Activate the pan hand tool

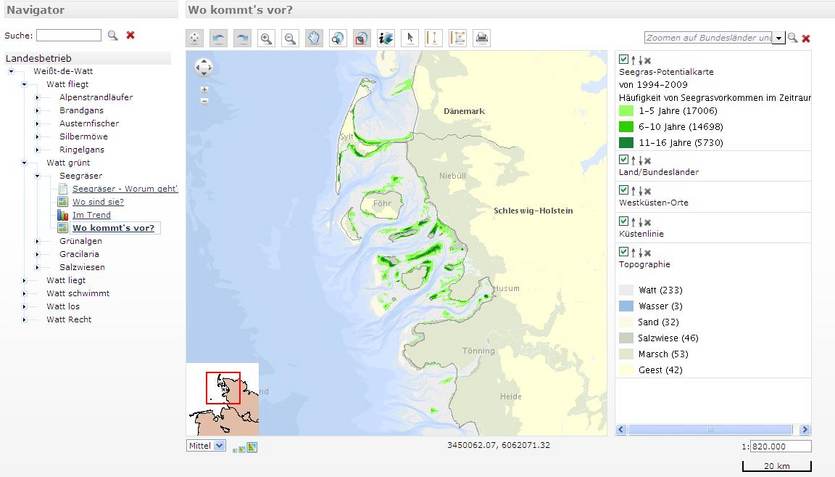point(314,38)
